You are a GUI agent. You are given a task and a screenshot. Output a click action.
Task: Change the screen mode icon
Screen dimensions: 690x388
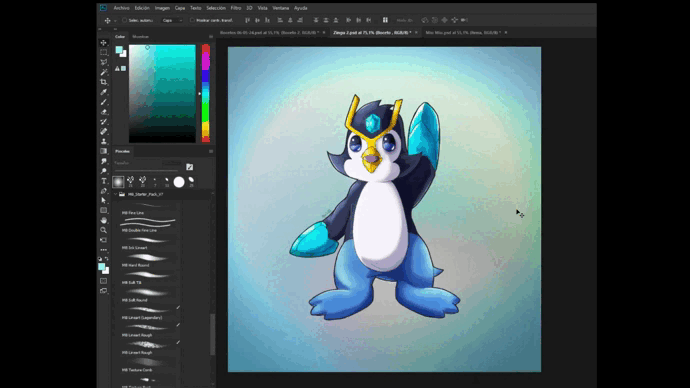point(103,291)
